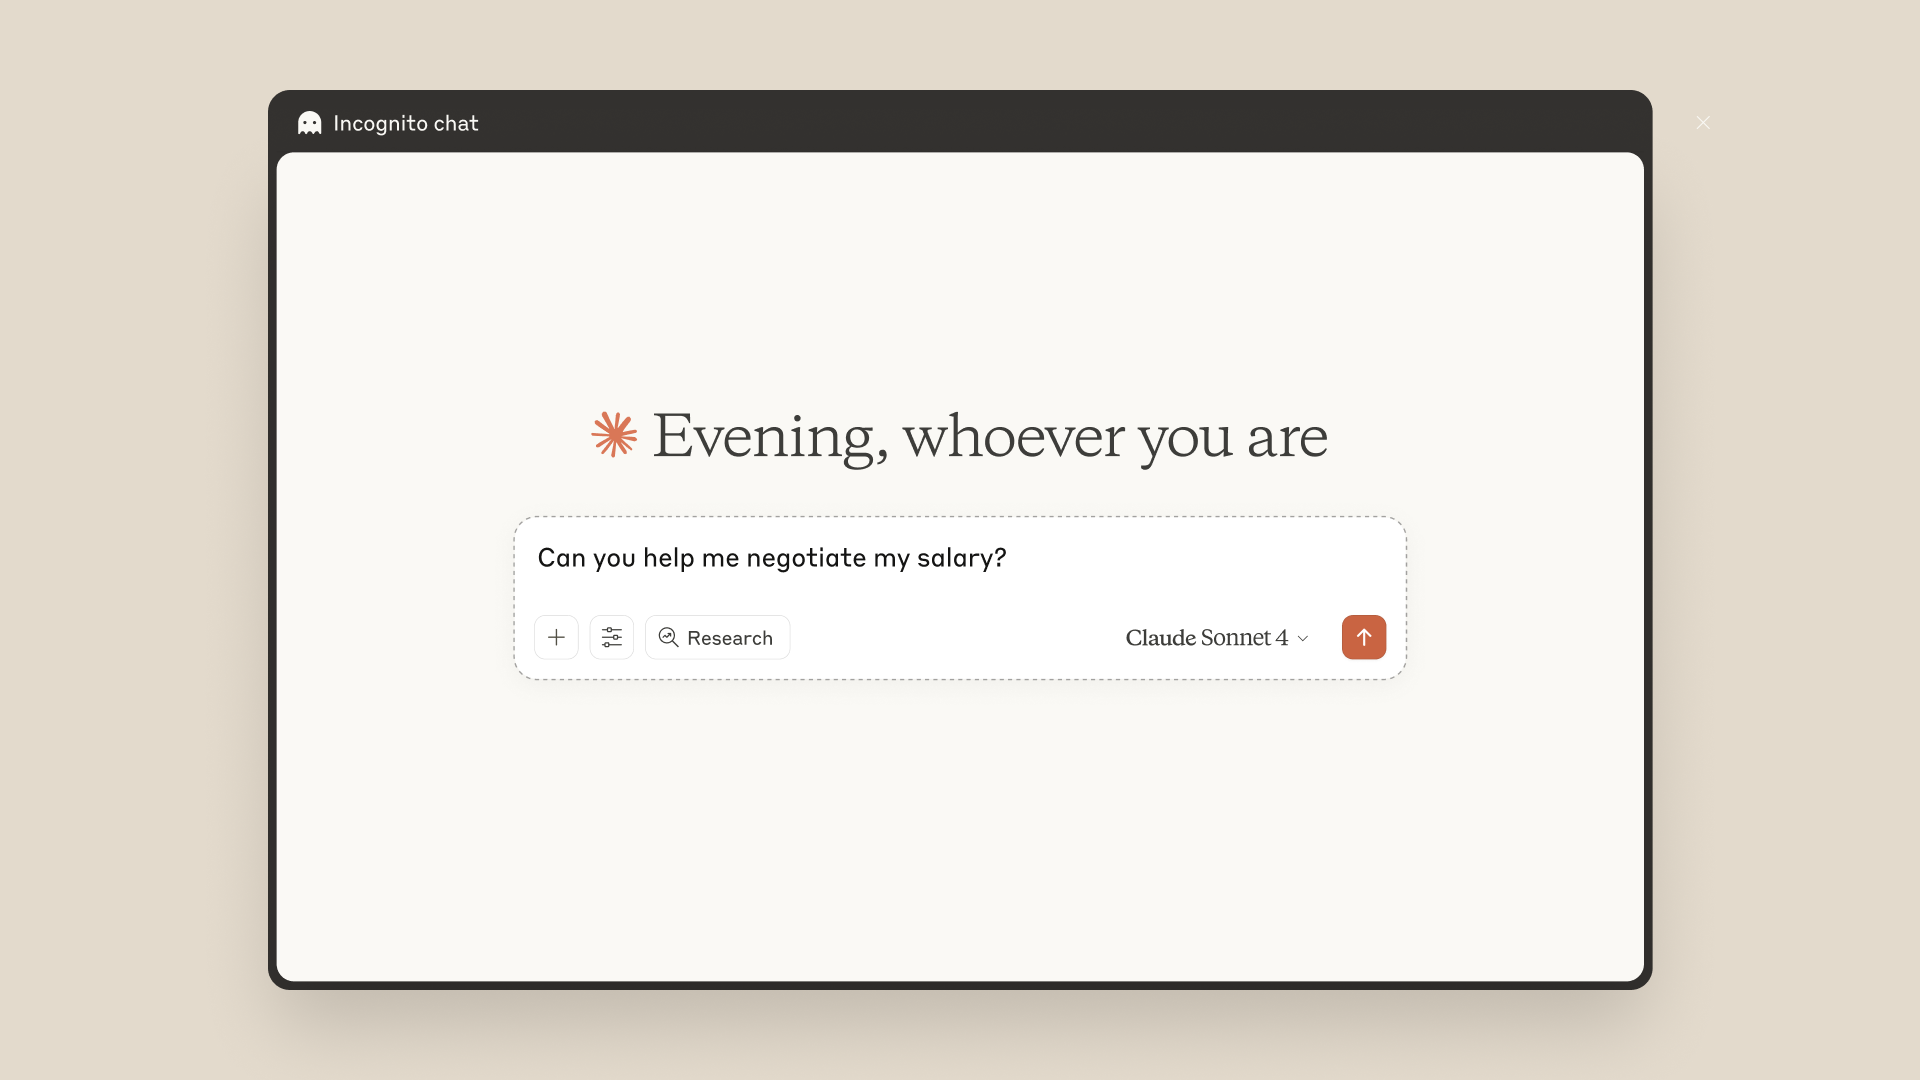Click the X icon to close incognito chat
Screen dimensions: 1920x1080
(x=1703, y=122)
